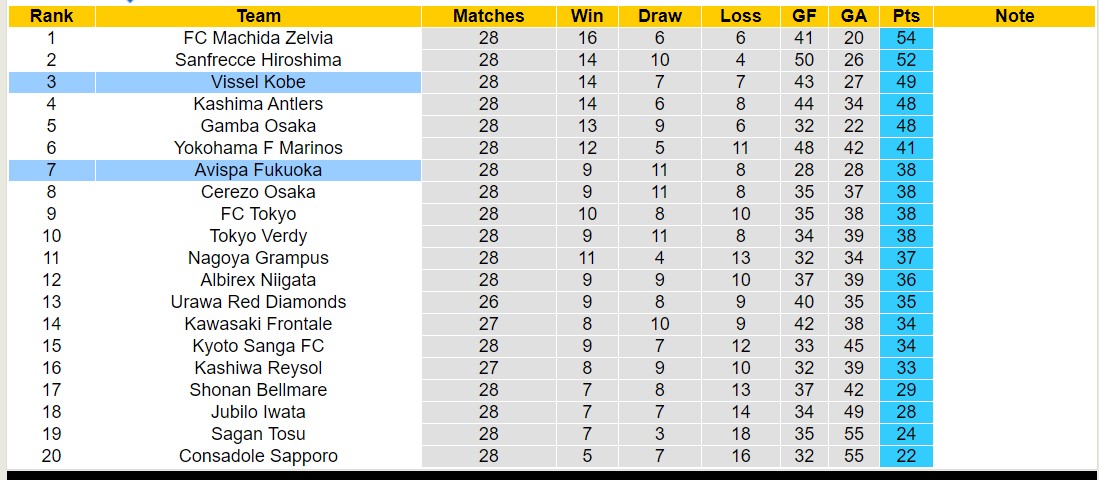Click the 54 points cell for Machida
The height and width of the screenshot is (480, 1099).
point(906,38)
